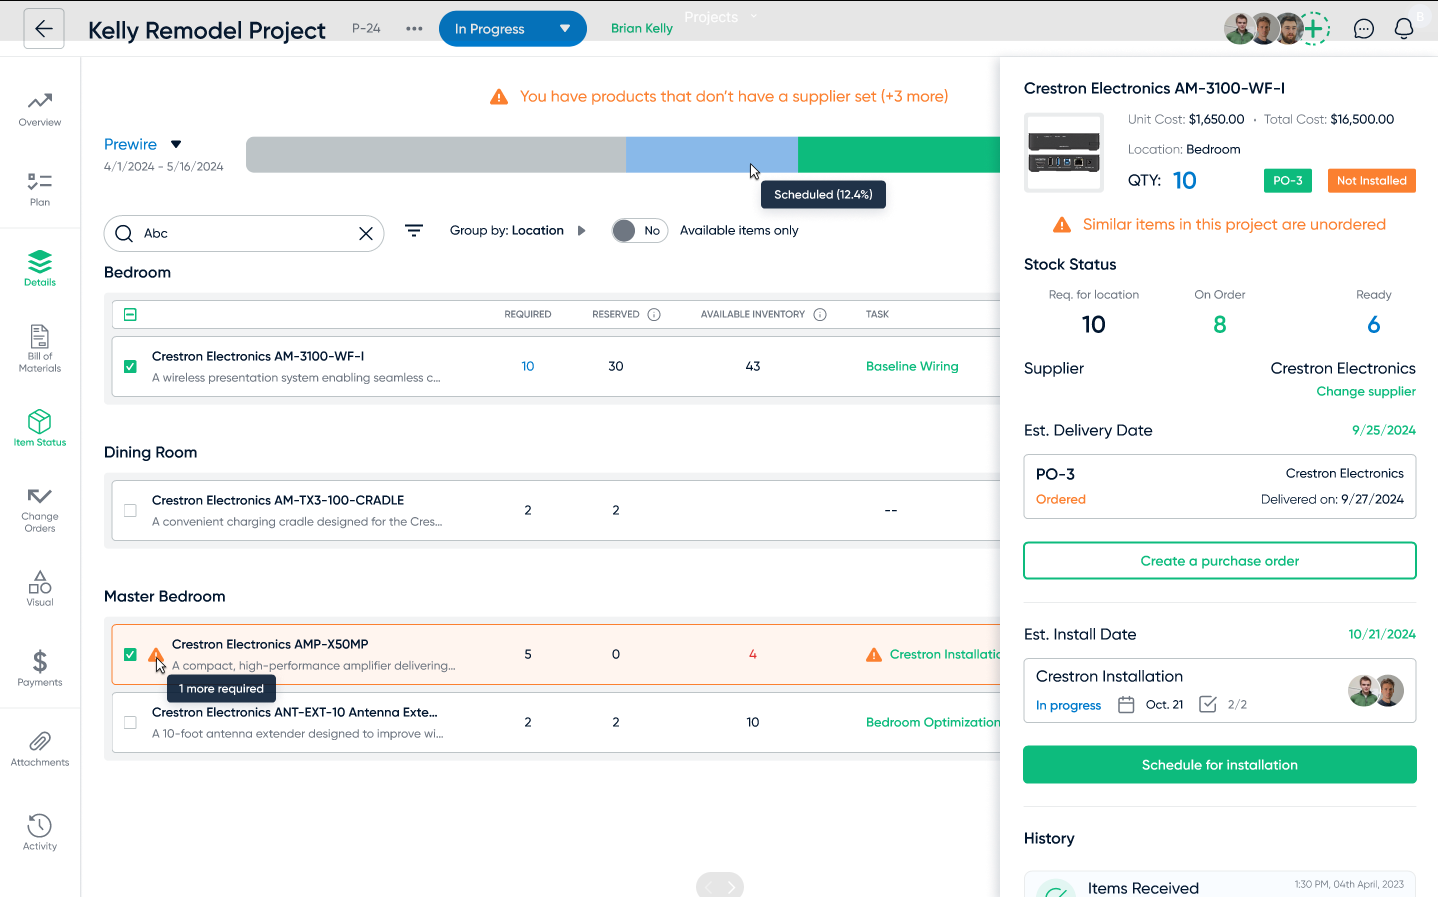This screenshot has width=1438, height=897.
Task: Toggle the Available items only switch
Action: click(639, 231)
